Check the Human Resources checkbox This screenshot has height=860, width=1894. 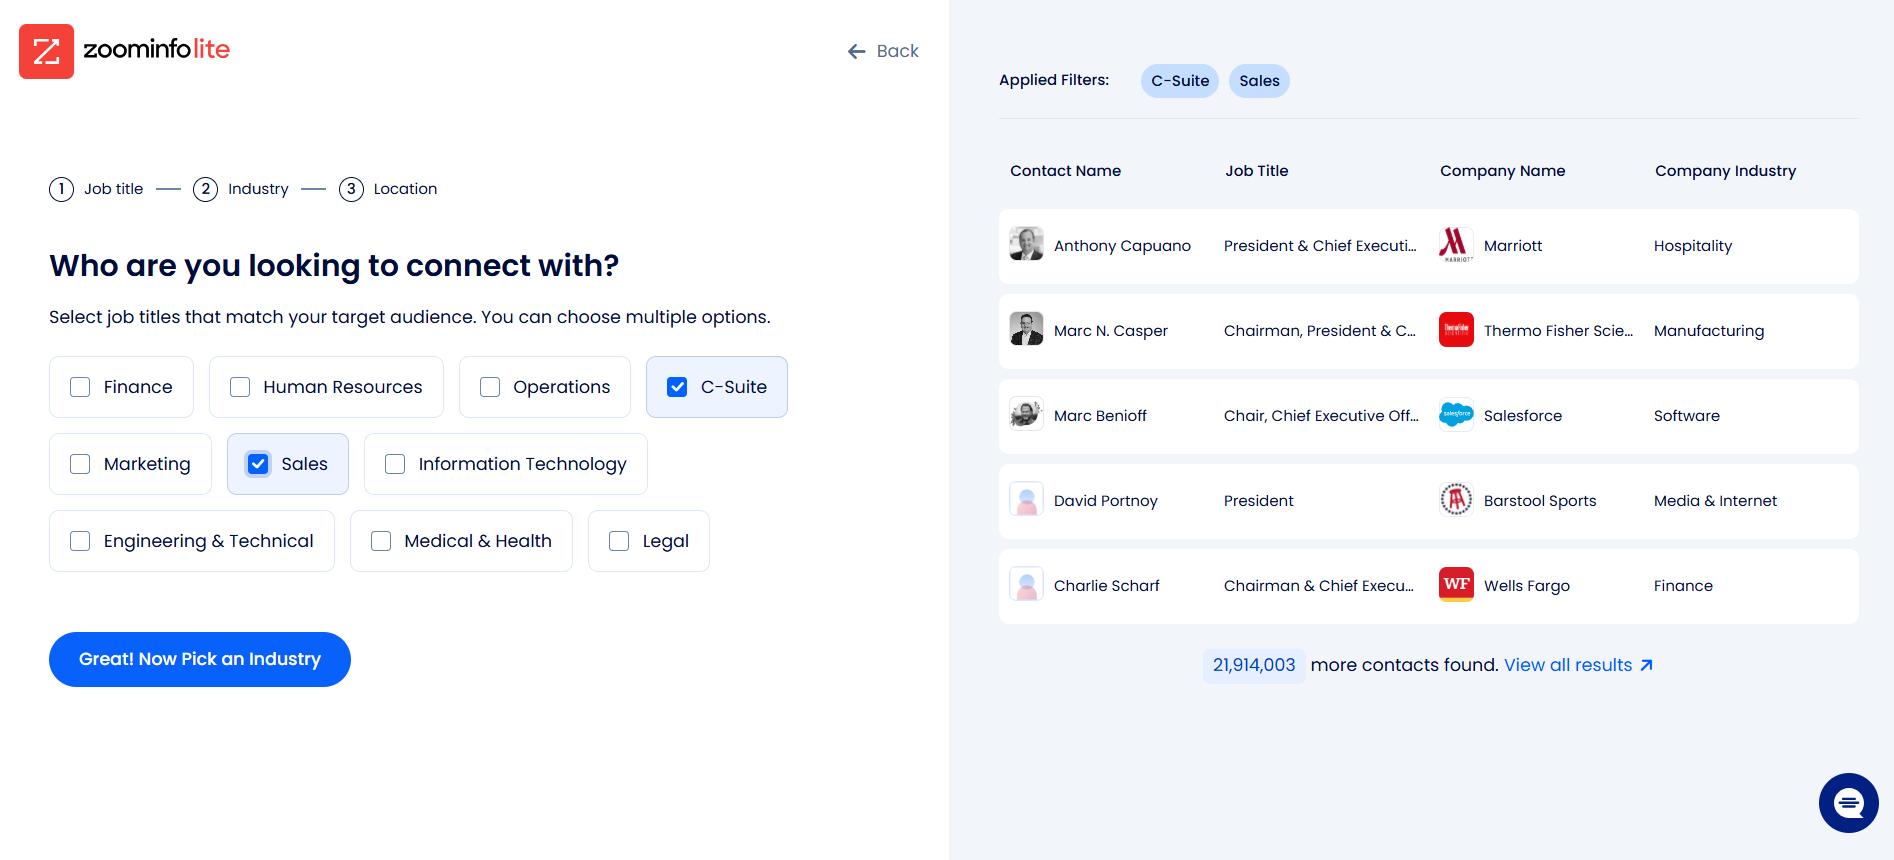240,387
